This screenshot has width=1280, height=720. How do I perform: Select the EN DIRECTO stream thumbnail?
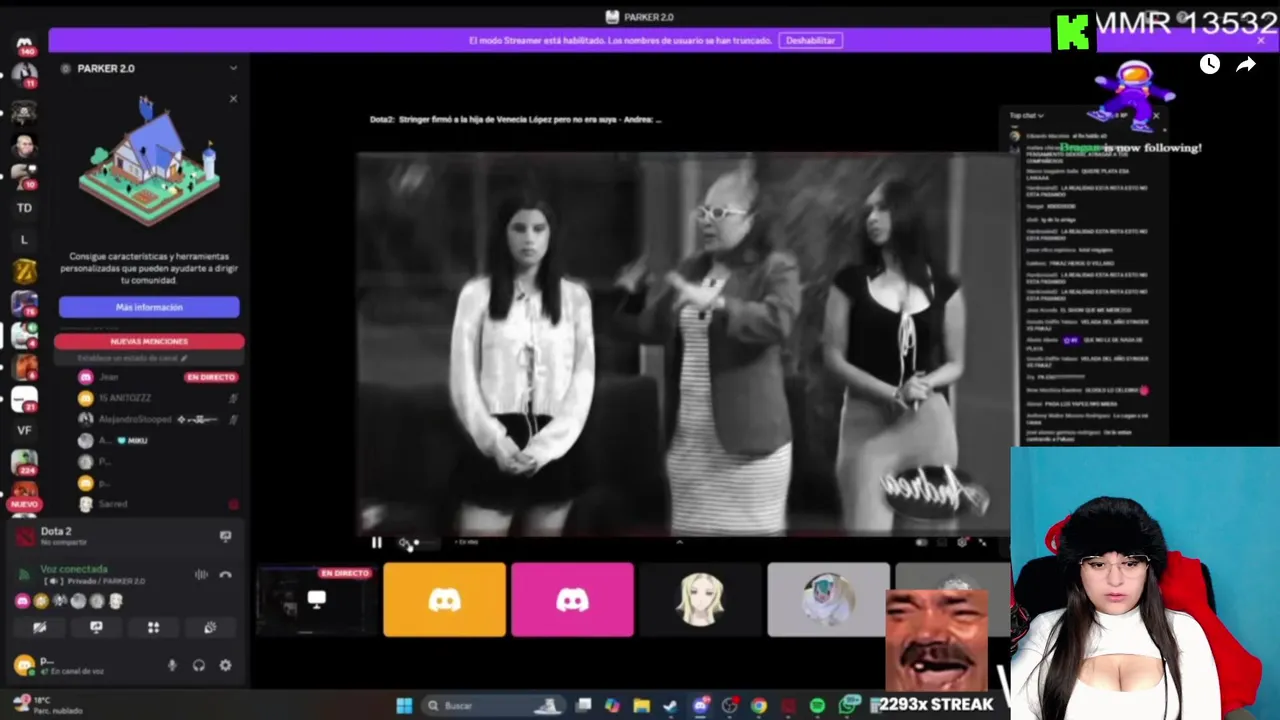coord(316,599)
